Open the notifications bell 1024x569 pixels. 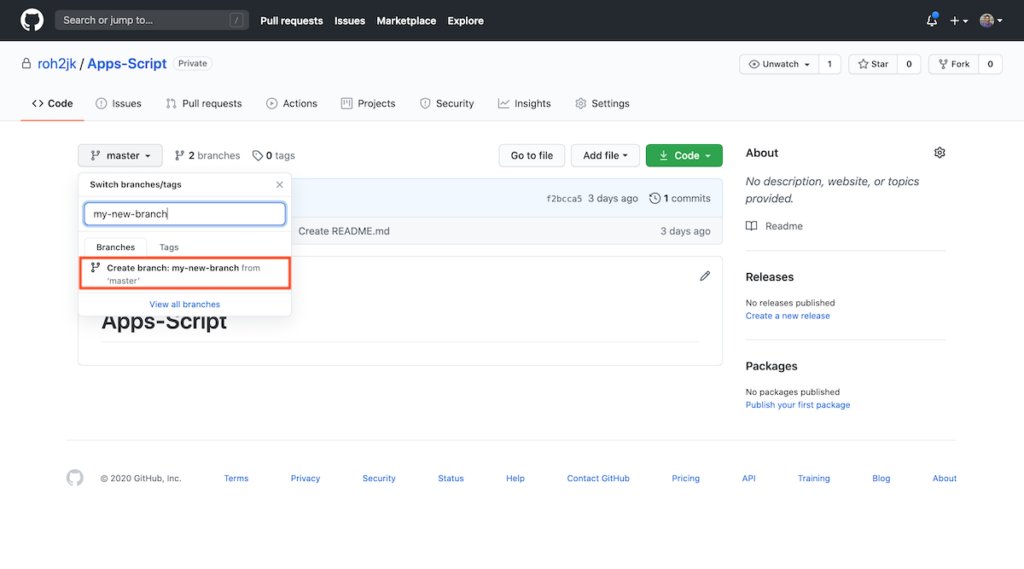click(932, 20)
